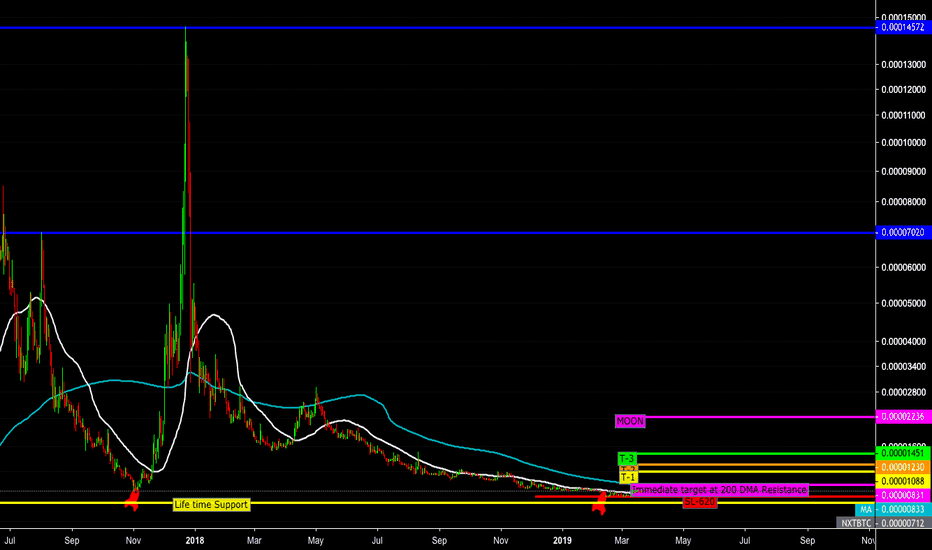Click the 0.00010000 price axis value

click(x=903, y=143)
